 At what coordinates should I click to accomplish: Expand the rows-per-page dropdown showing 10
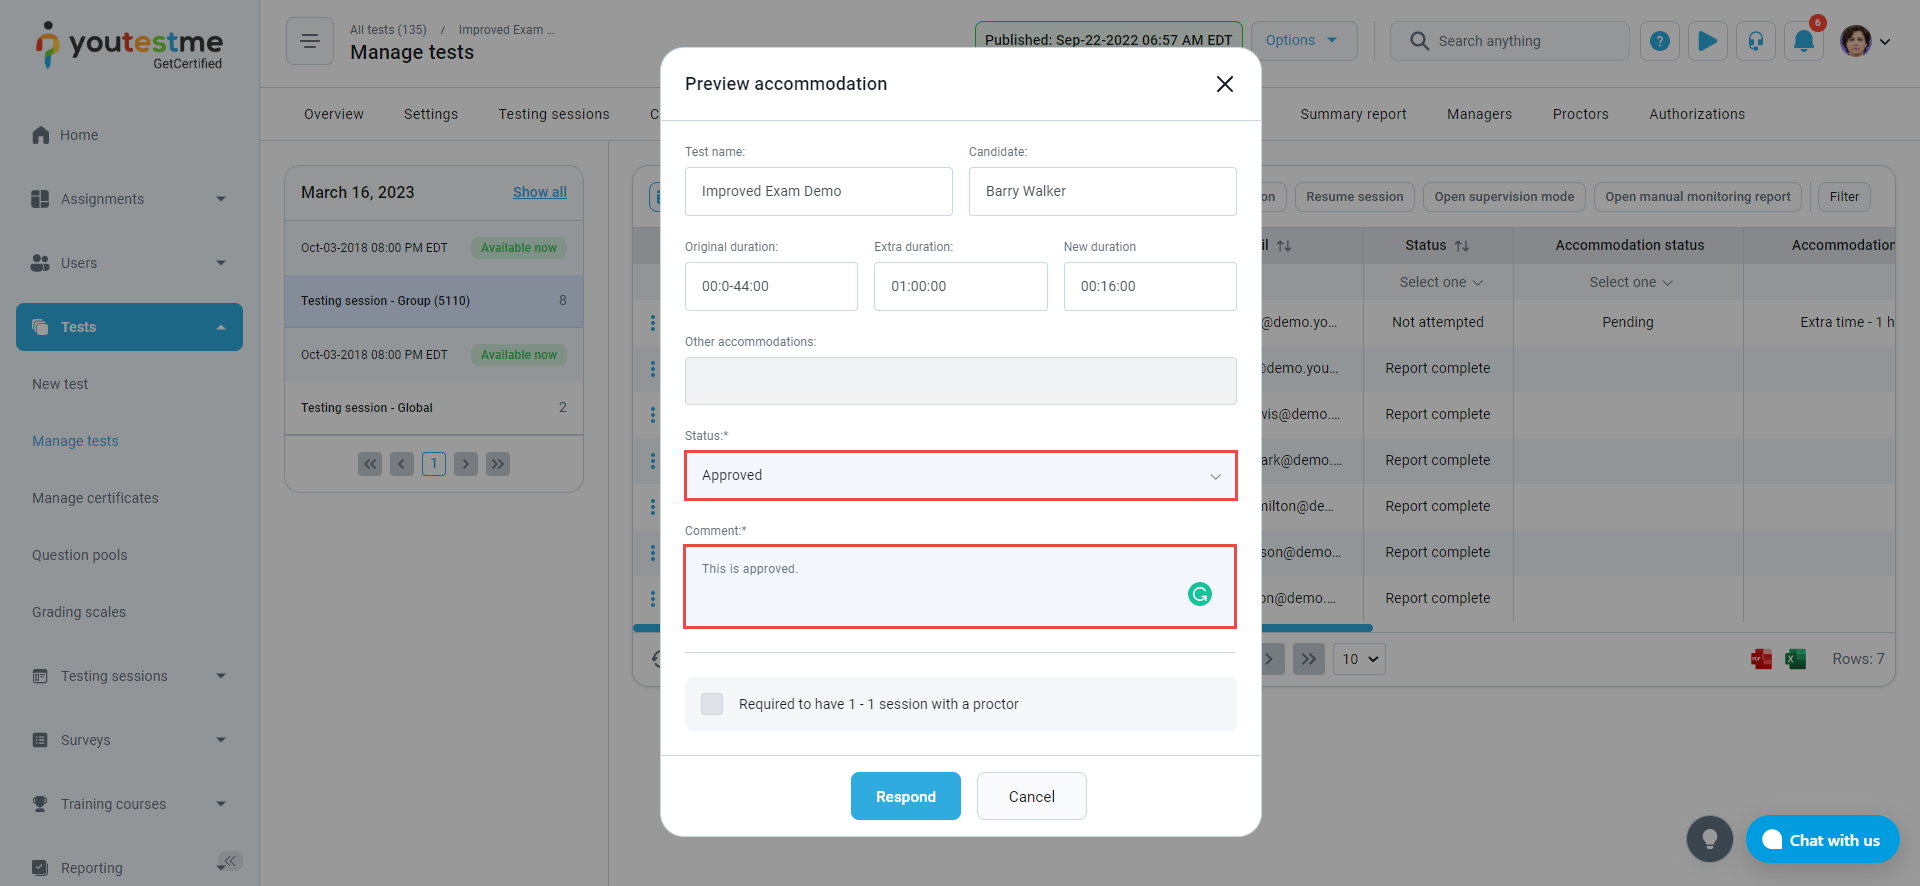tap(1359, 659)
